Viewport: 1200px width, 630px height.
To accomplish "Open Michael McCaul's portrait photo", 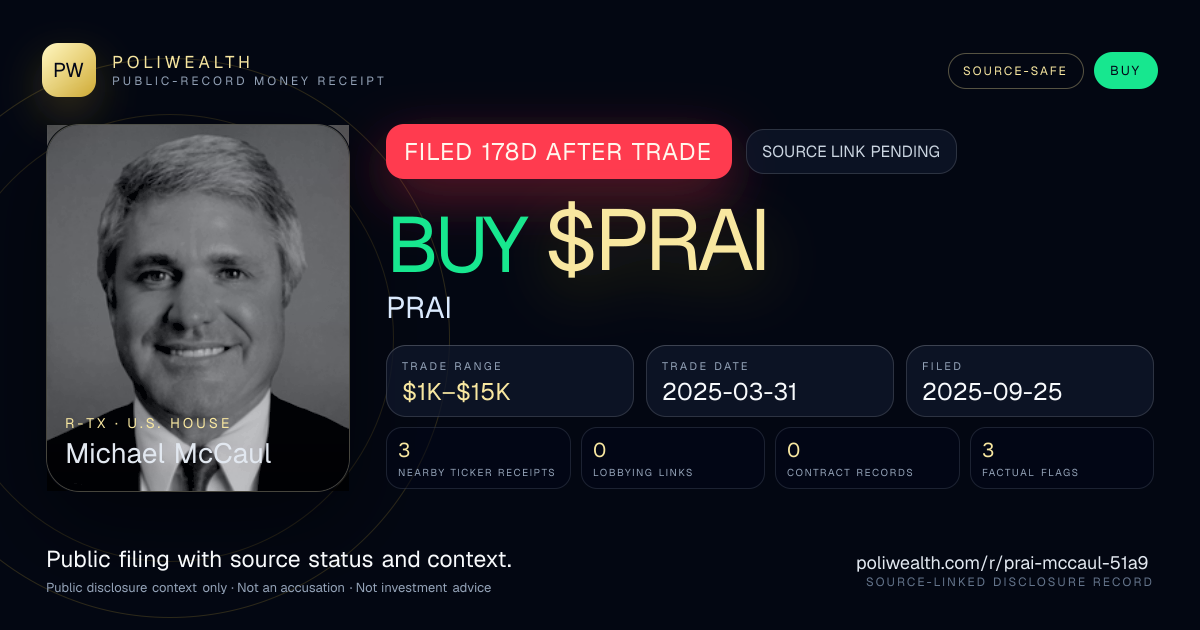I will point(198,308).
